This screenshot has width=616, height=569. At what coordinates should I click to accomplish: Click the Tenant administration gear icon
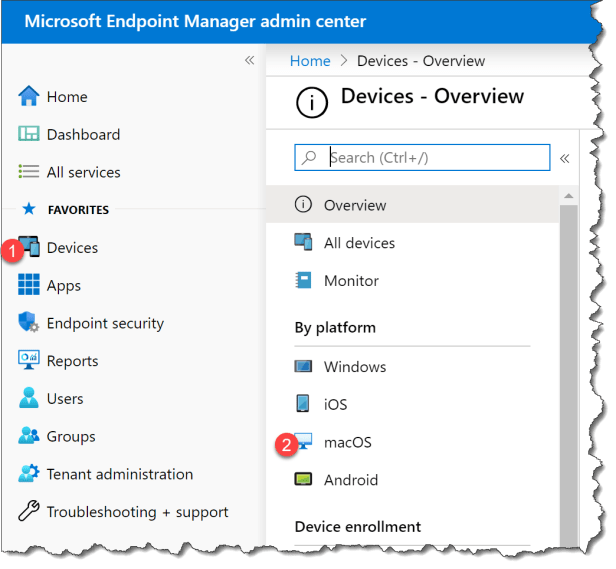tap(29, 473)
